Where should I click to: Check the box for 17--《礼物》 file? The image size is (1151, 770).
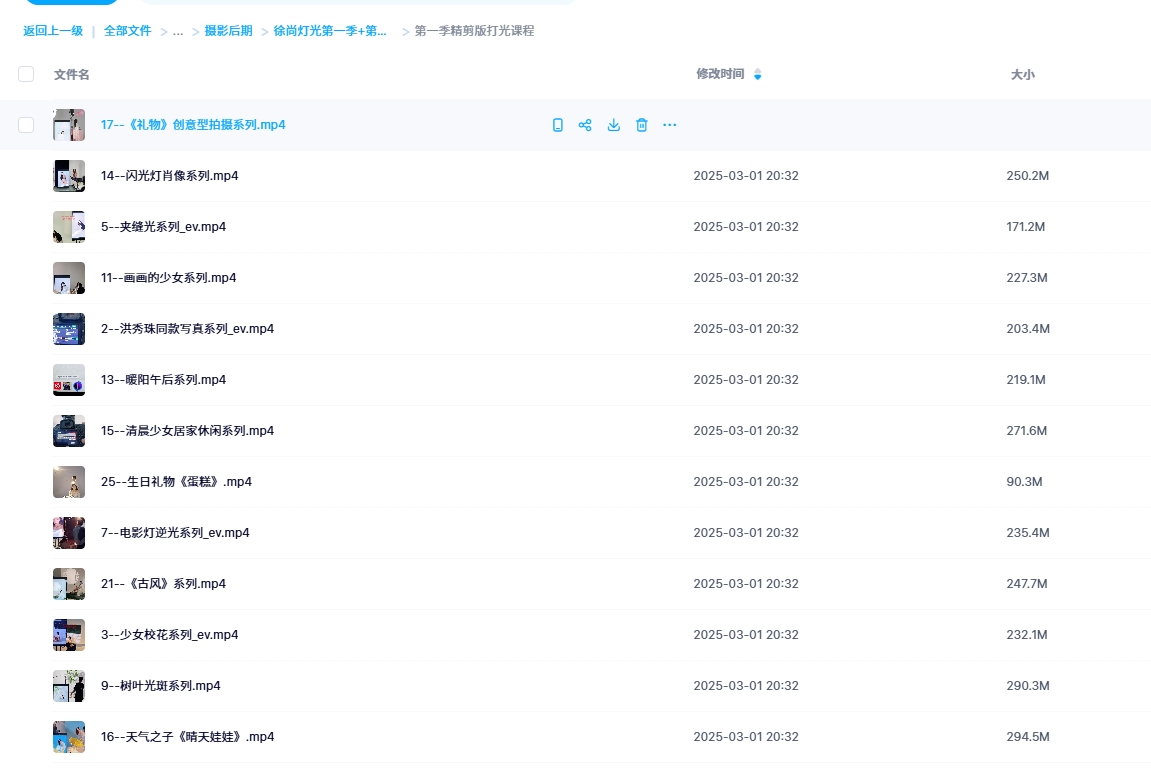click(26, 125)
